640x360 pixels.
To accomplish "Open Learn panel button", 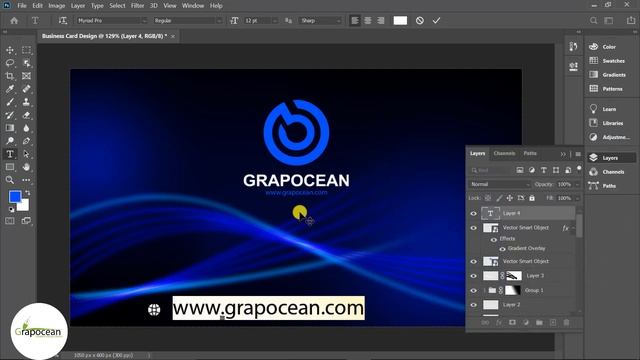I will [x=603, y=109].
